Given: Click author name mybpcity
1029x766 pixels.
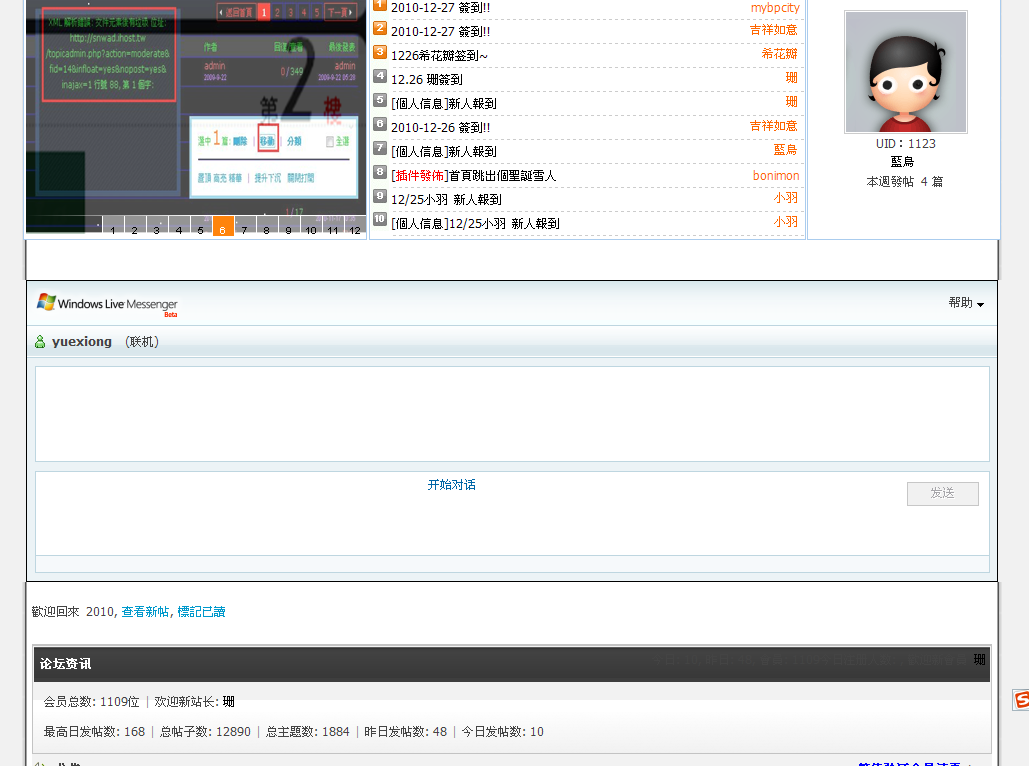Looking at the screenshot, I should tap(775, 8).
